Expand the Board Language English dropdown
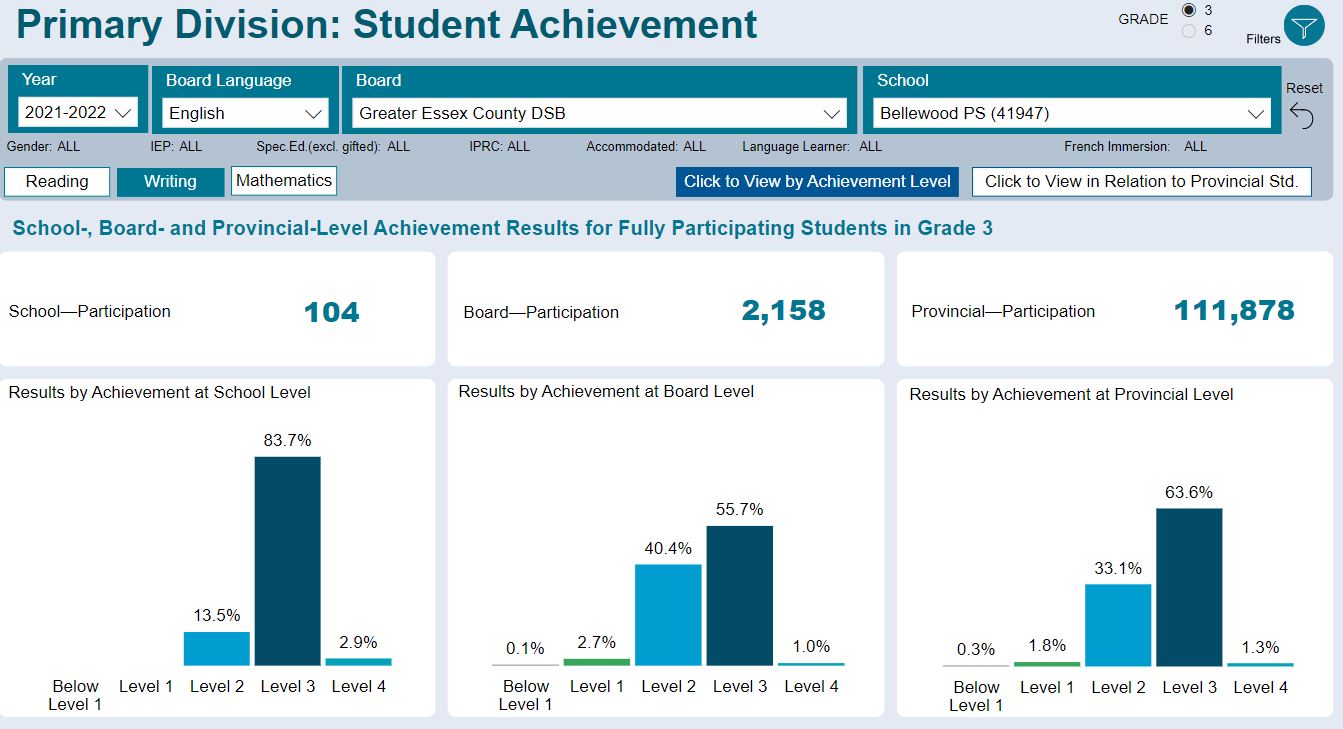This screenshot has height=729, width=1343. 245,113
